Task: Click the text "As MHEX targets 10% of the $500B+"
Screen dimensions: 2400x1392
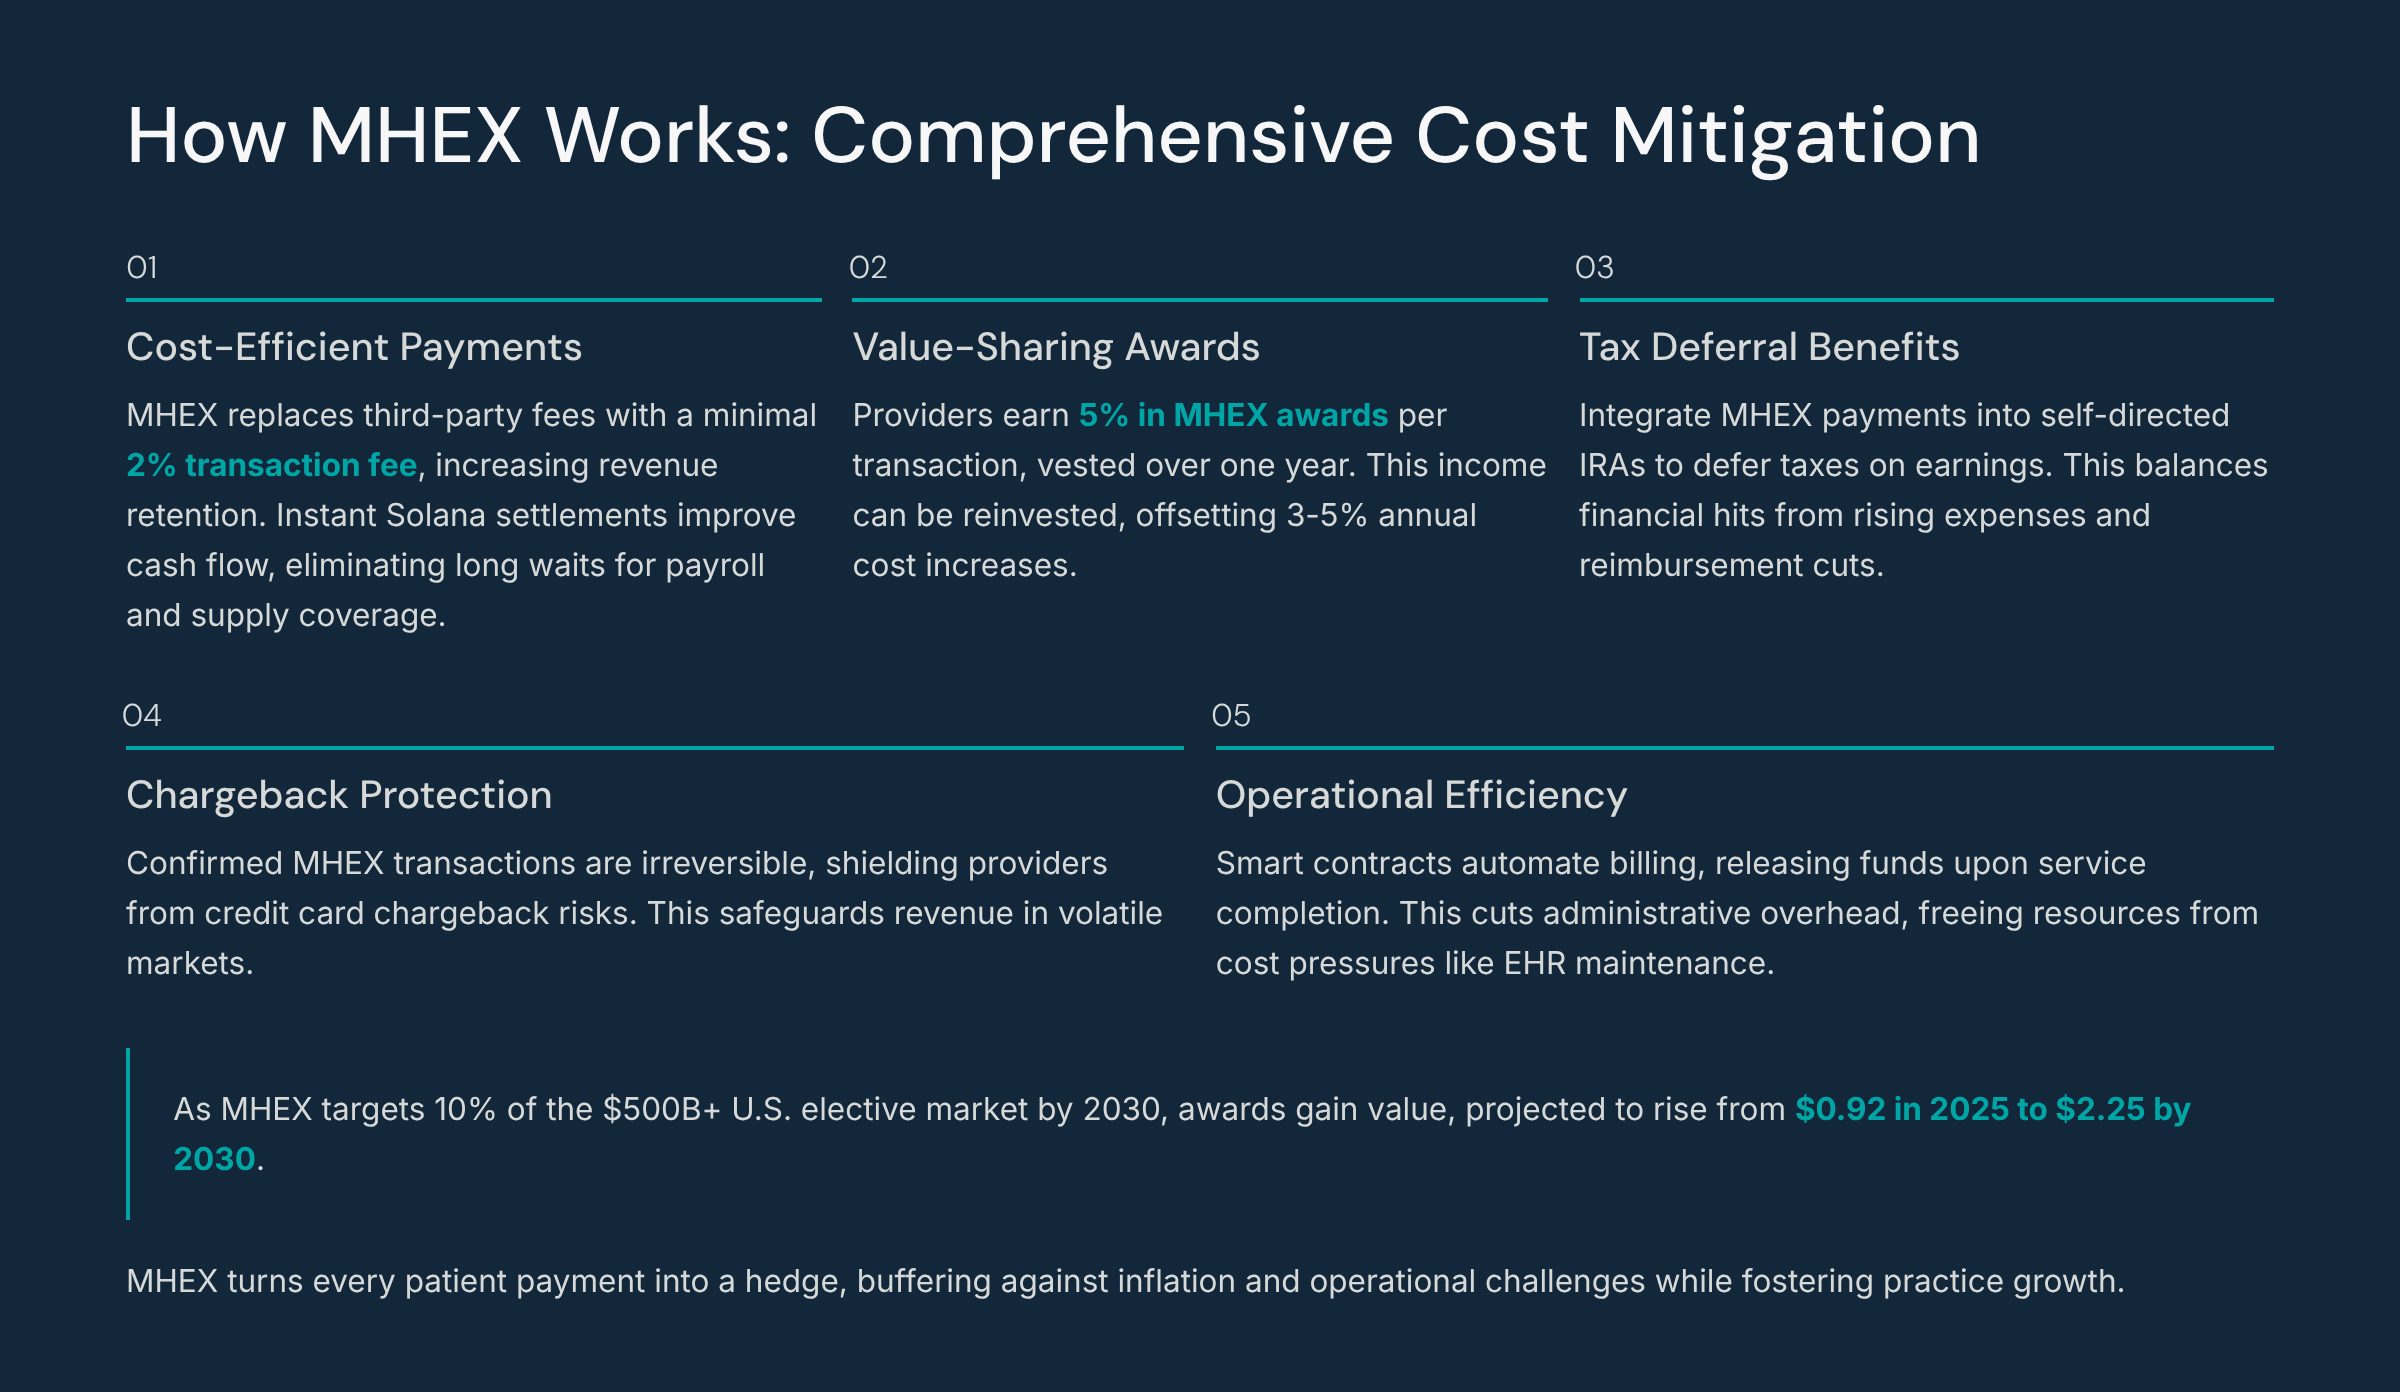Action: [447, 1109]
